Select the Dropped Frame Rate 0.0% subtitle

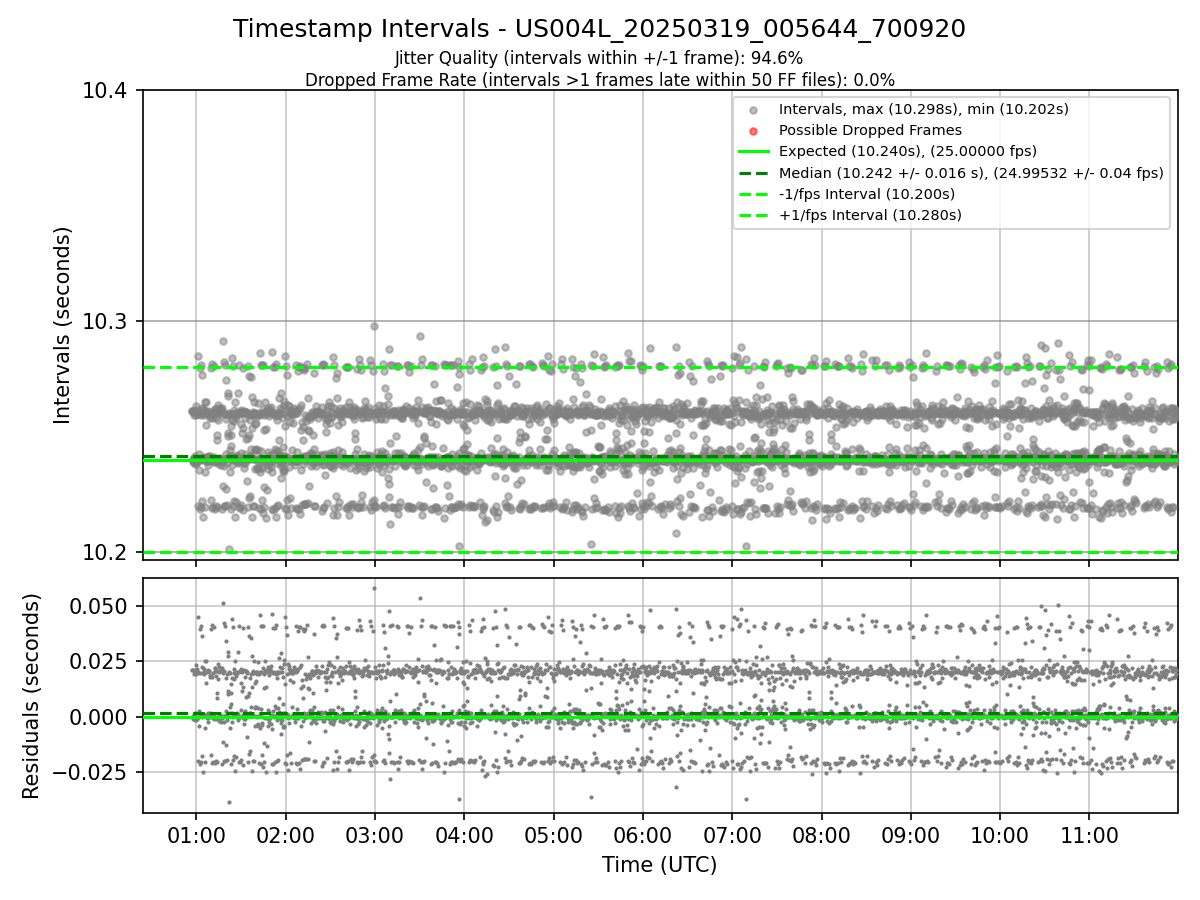(600, 79)
